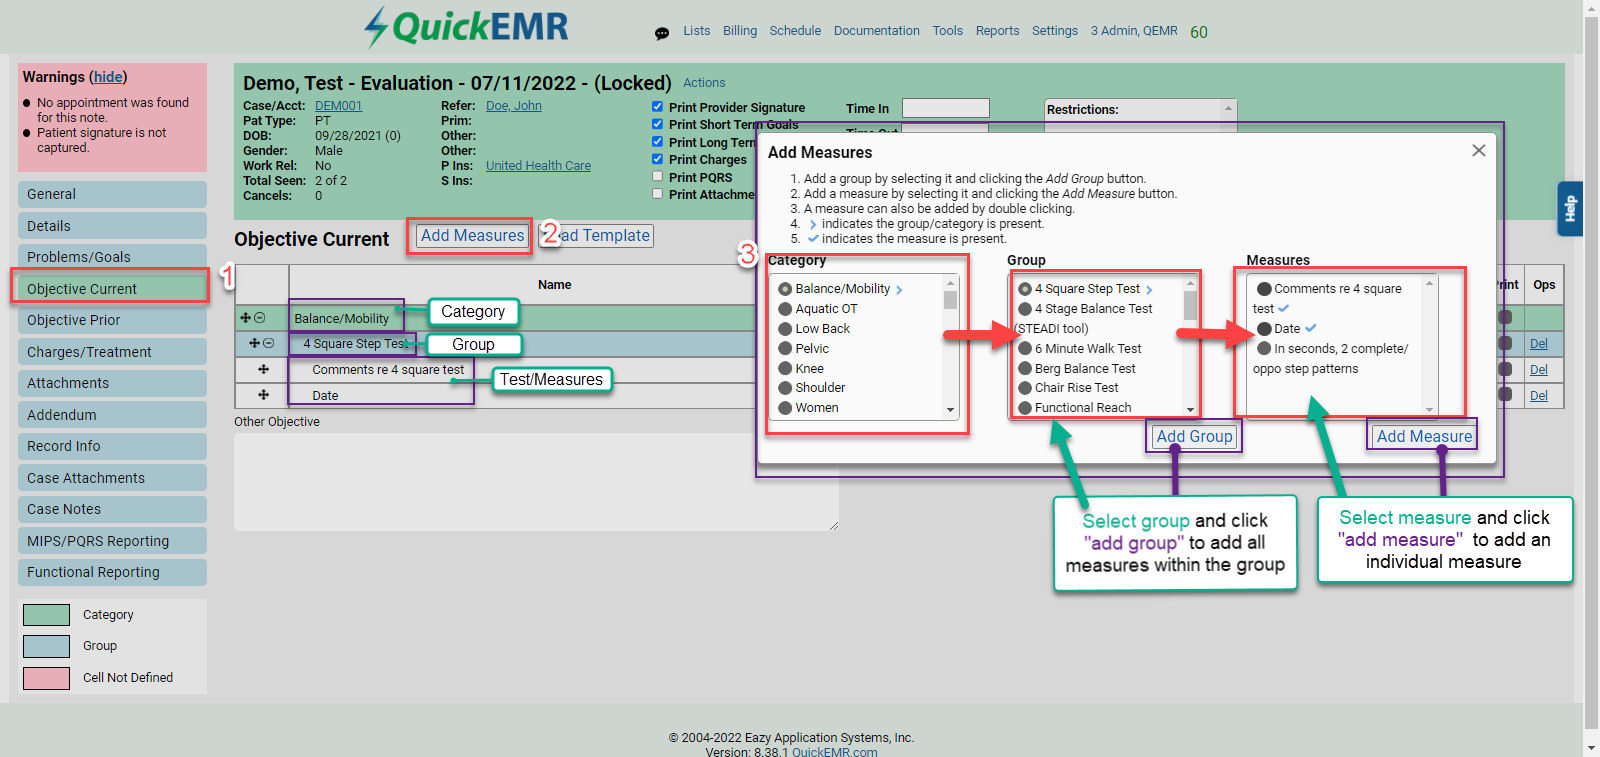Select Low Back bullet in Category list
1600x757 pixels.
[x=785, y=329]
